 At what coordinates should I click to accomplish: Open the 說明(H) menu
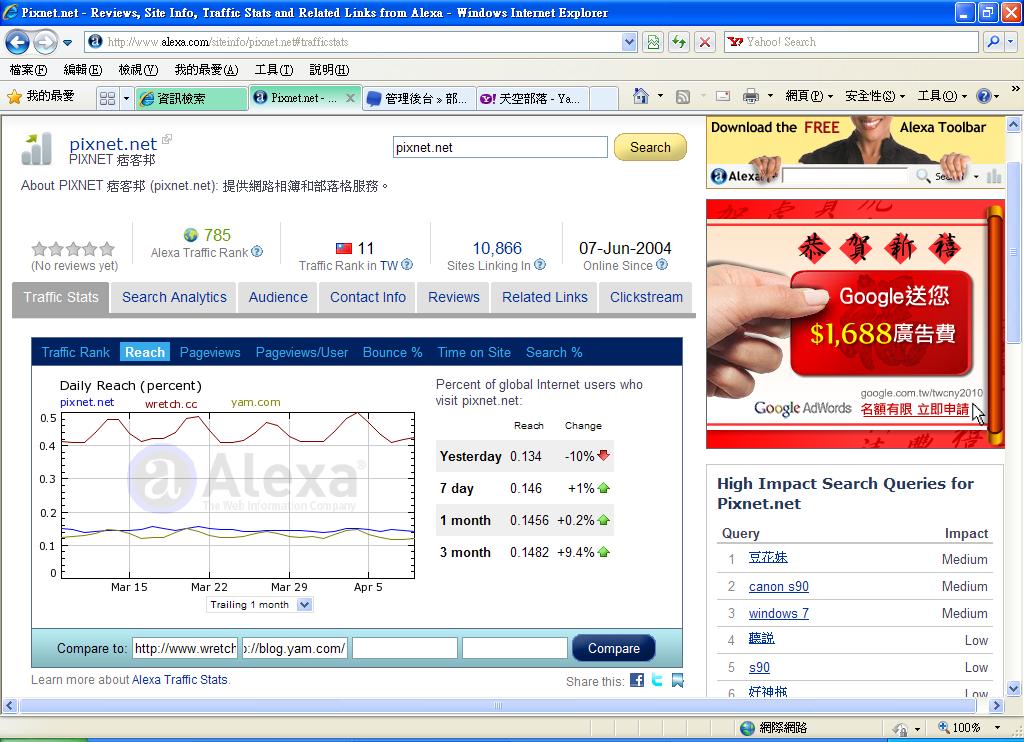point(329,70)
